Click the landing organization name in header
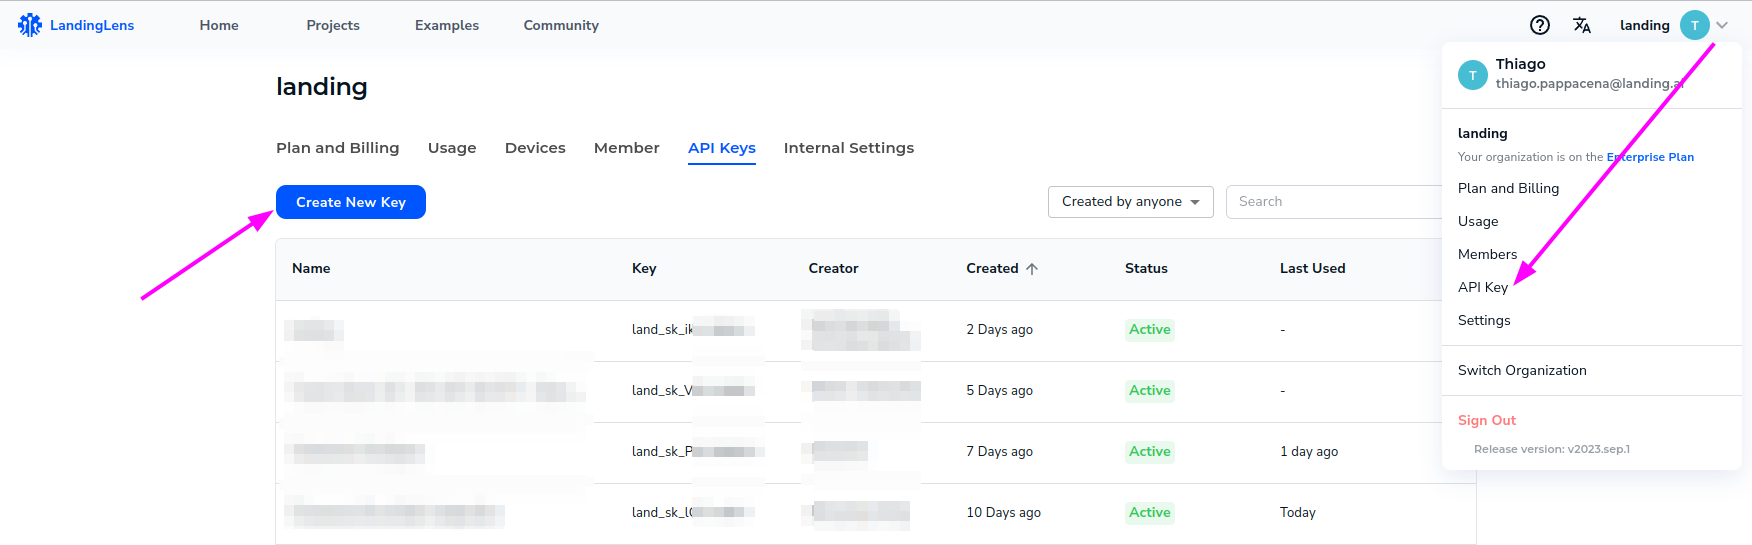This screenshot has width=1752, height=545. pyautogui.click(x=1644, y=25)
